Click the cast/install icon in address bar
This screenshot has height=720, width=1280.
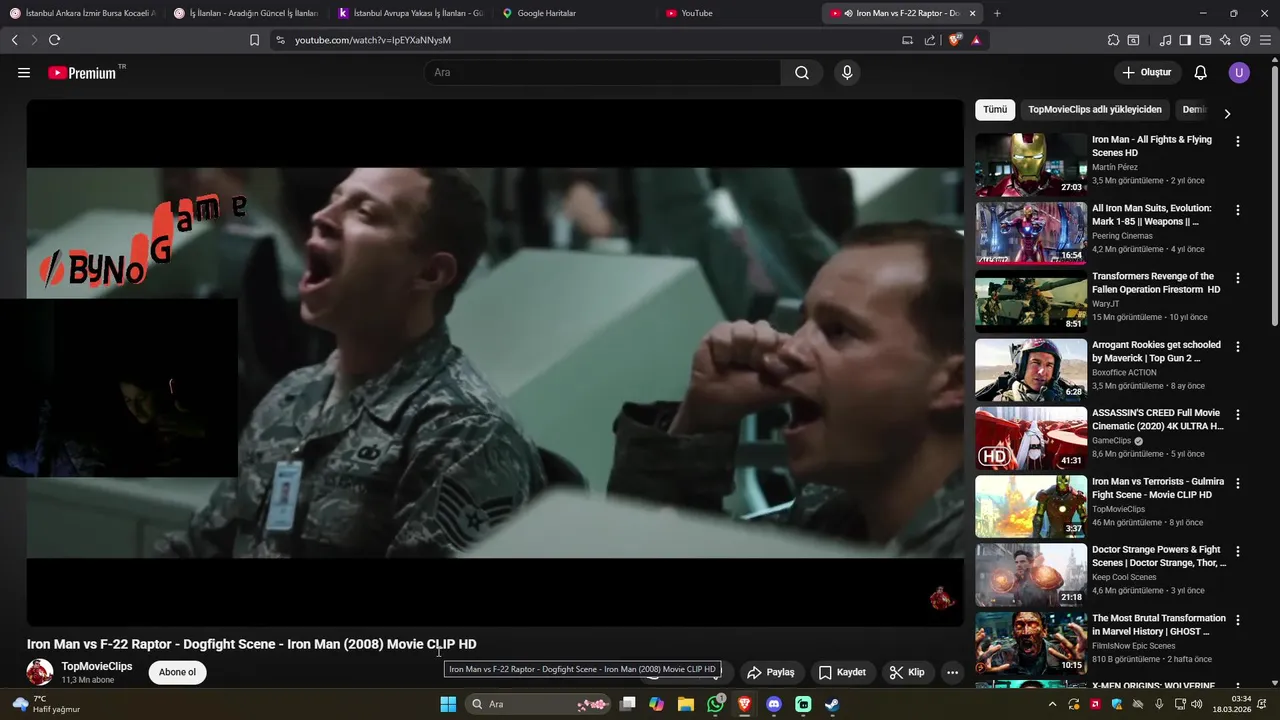click(x=907, y=40)
